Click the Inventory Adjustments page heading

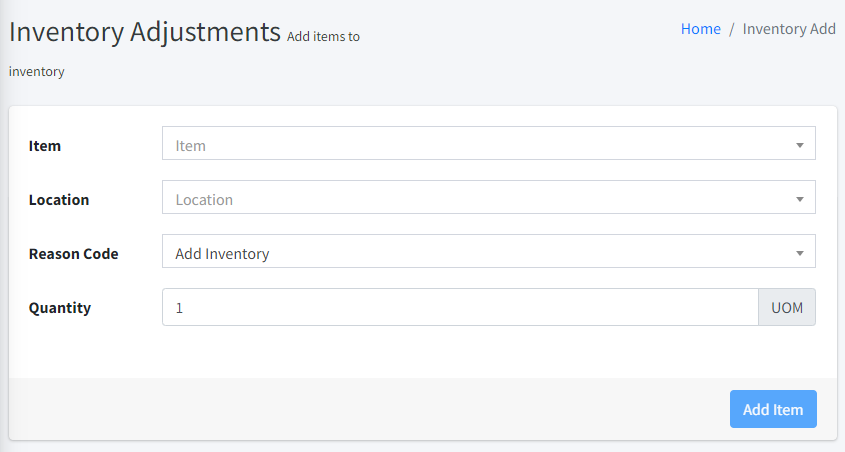click(x=145, y=31)
